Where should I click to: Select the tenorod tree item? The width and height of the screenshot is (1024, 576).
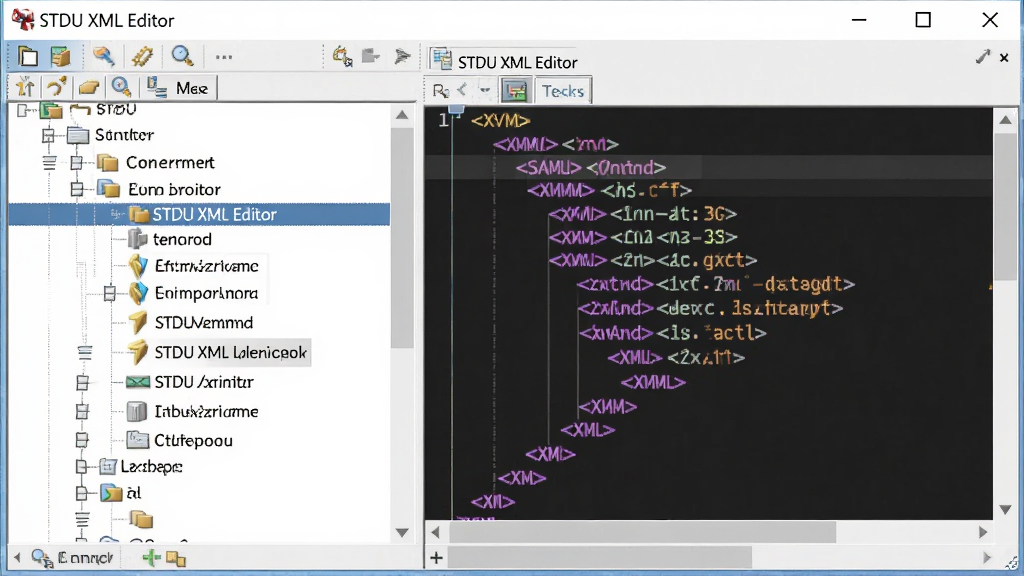(x=182, y=240)
